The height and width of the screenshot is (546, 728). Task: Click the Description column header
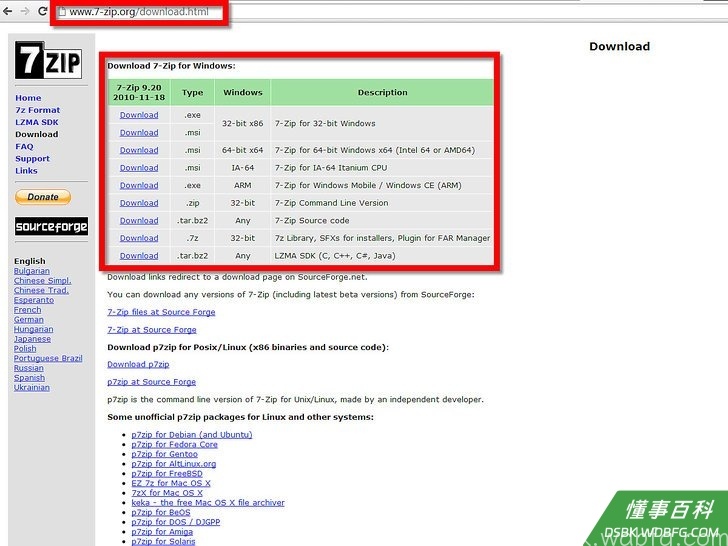(382, 92)
